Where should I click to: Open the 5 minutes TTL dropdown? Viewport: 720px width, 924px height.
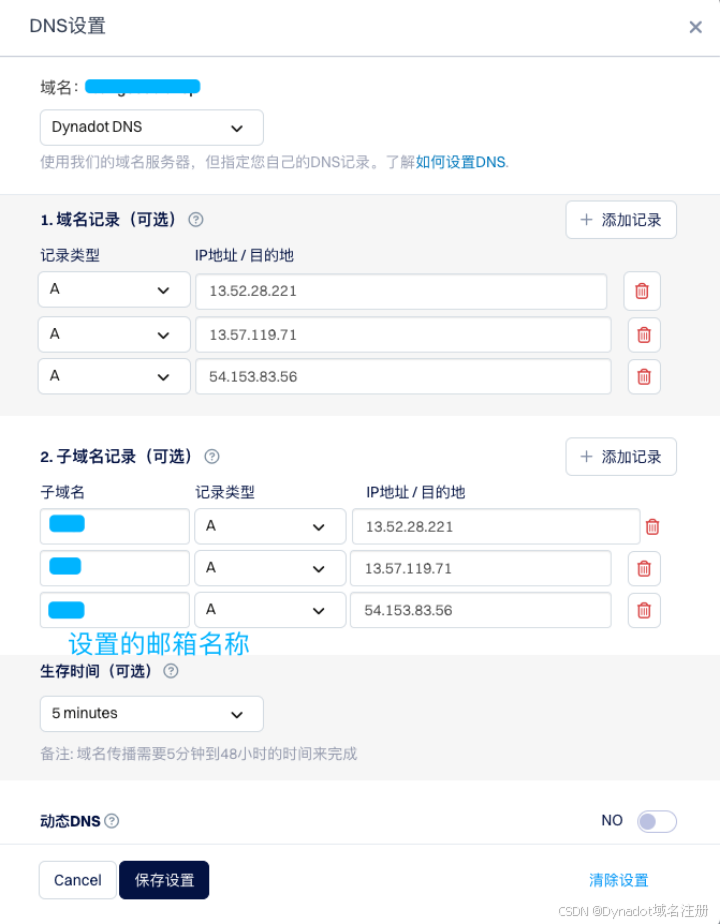click(x=151, y=714)
